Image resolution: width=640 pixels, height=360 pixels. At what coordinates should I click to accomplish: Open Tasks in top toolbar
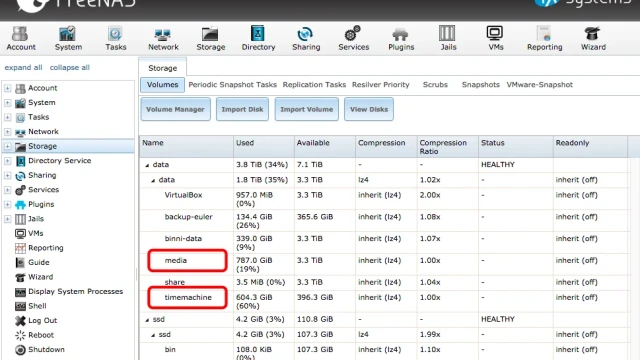pos(116,38)
